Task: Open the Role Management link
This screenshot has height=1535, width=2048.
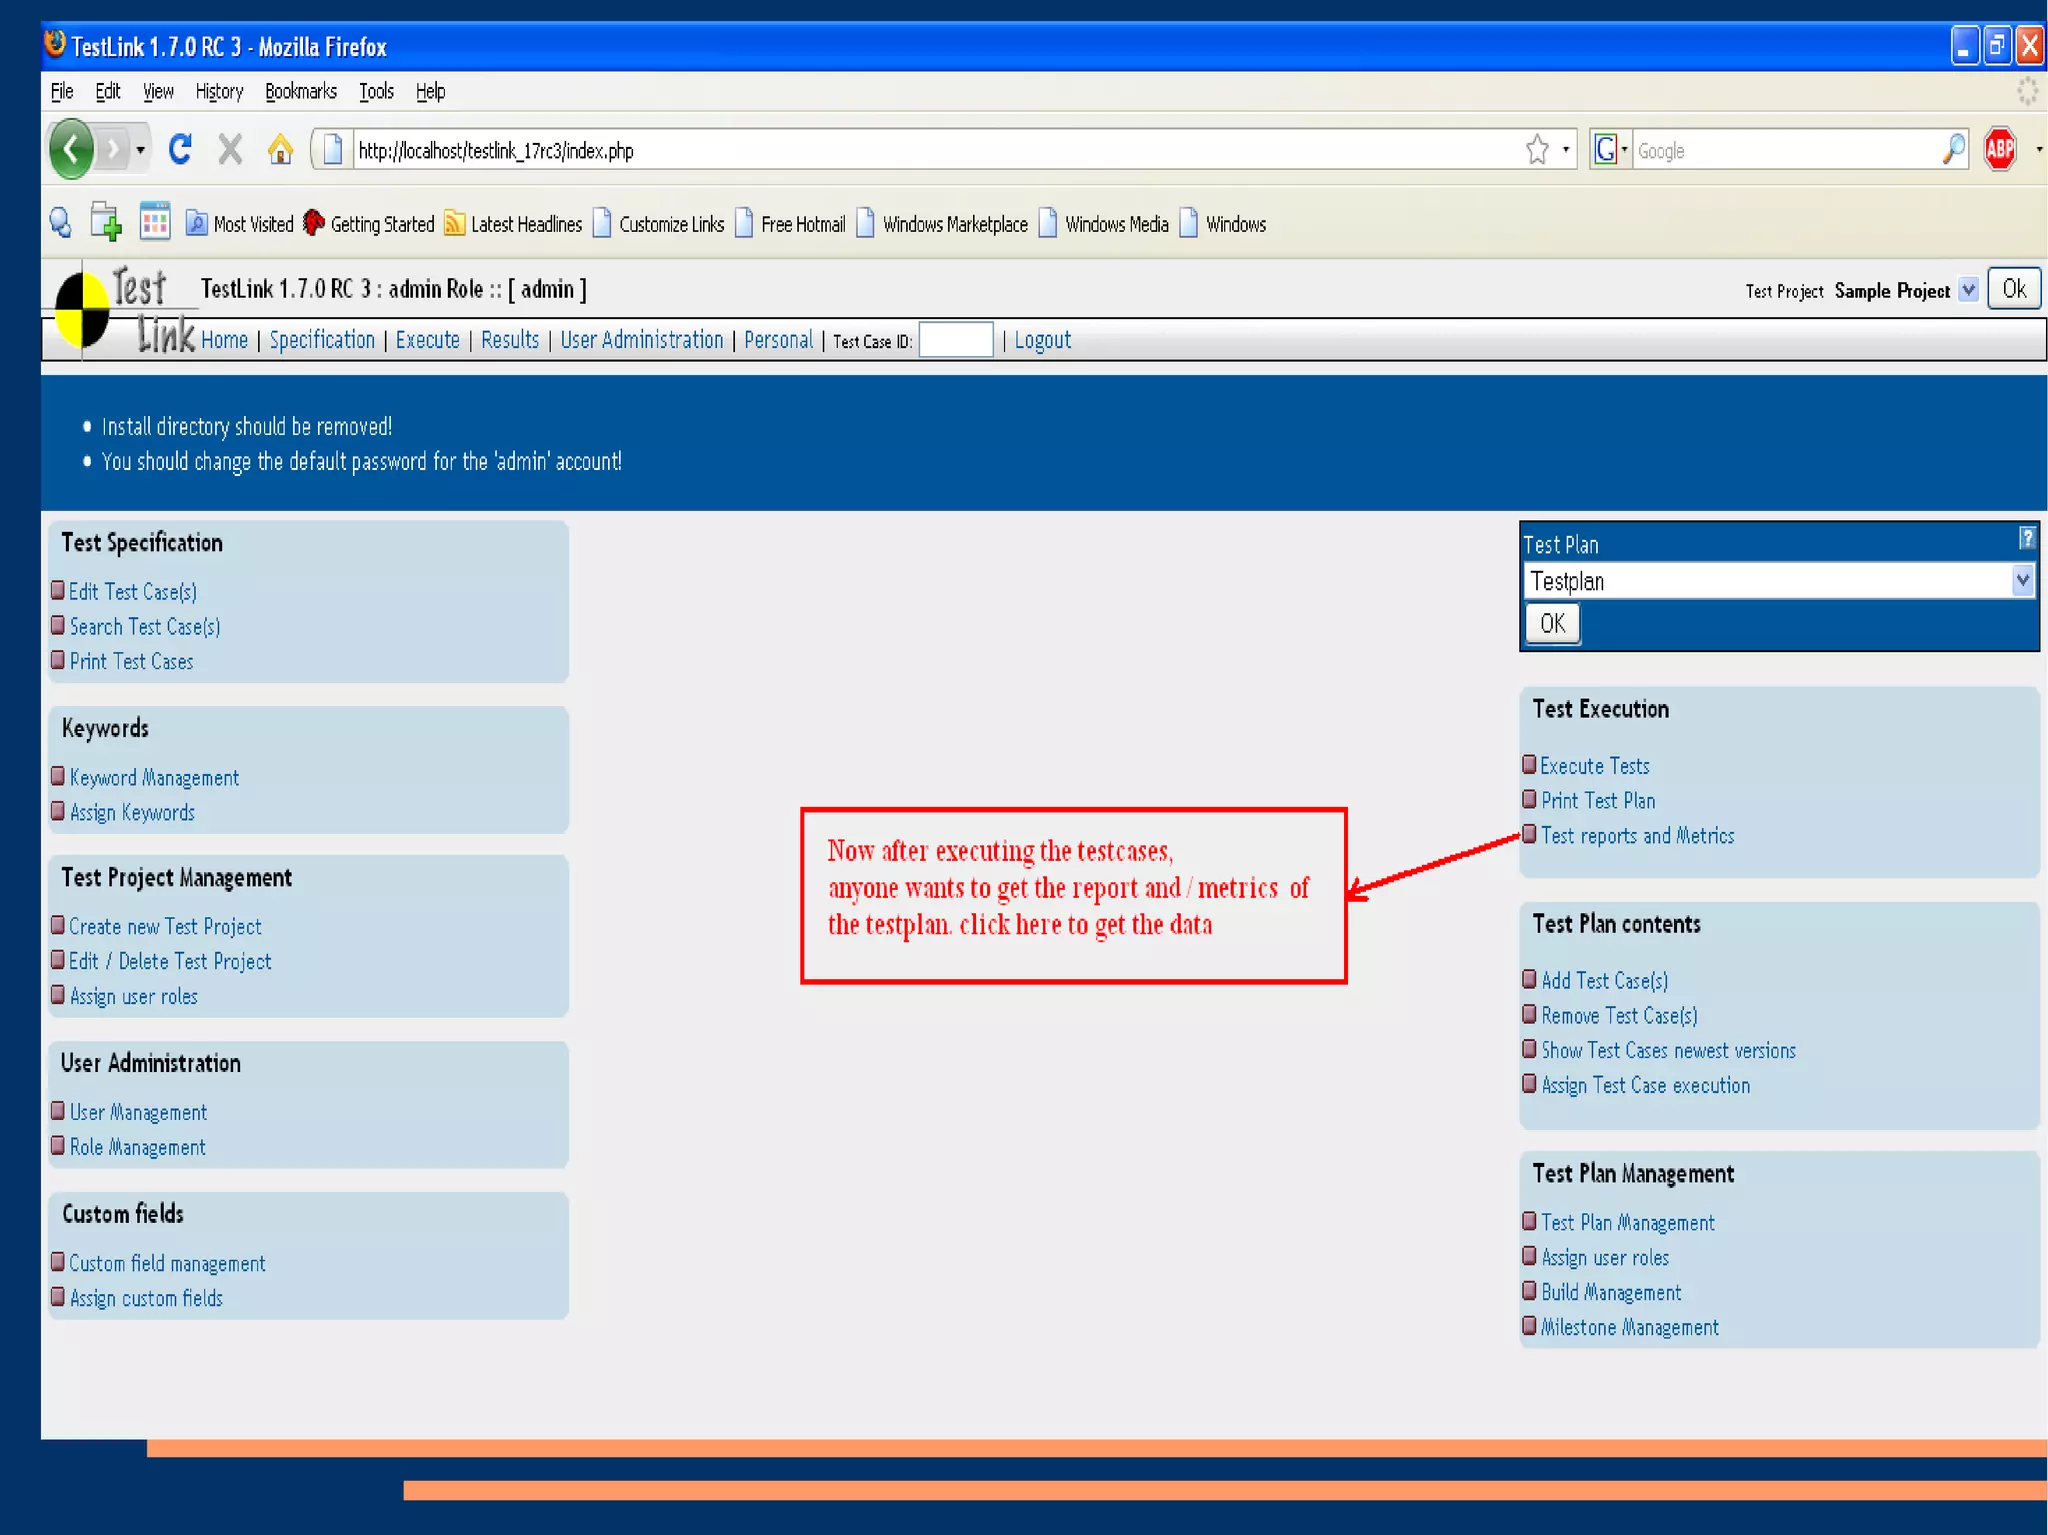Action: [x=137, y=1148]
